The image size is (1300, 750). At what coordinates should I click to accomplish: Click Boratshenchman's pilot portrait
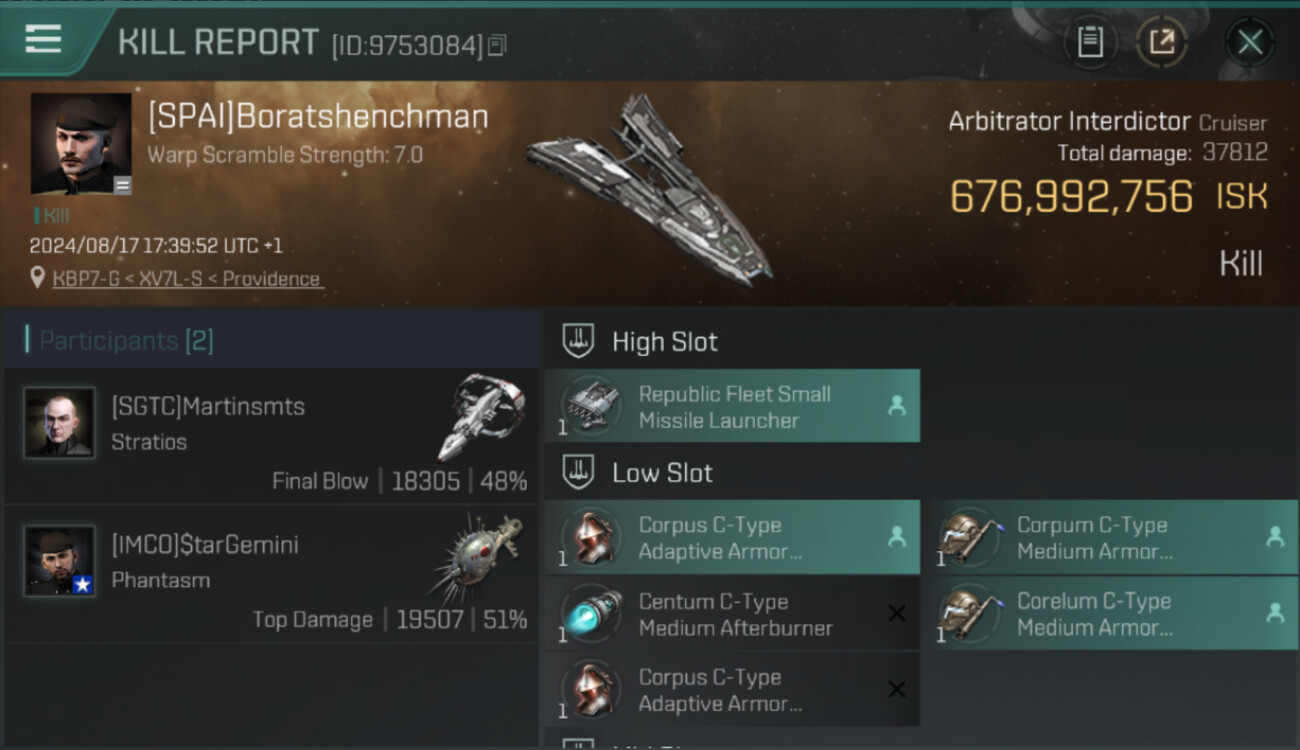(81, 144)
